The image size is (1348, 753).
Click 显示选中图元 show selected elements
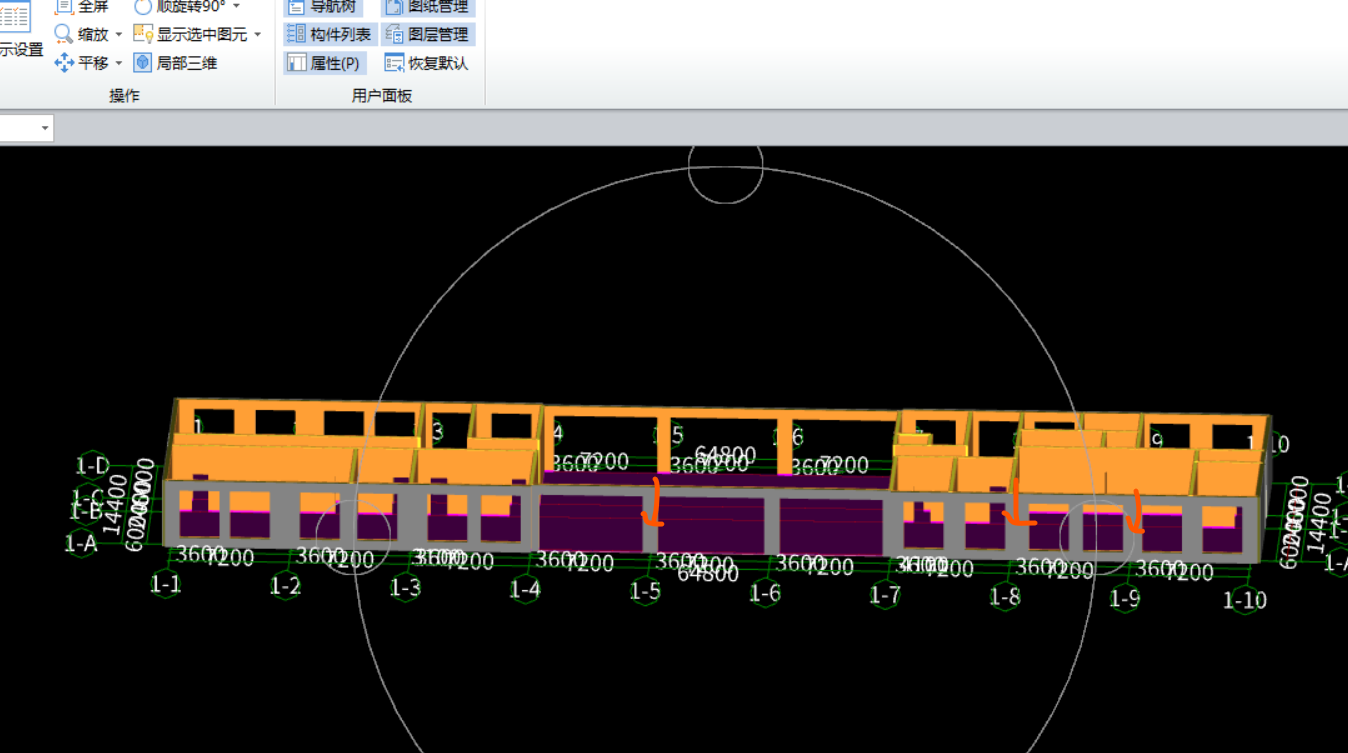(190, 34)
